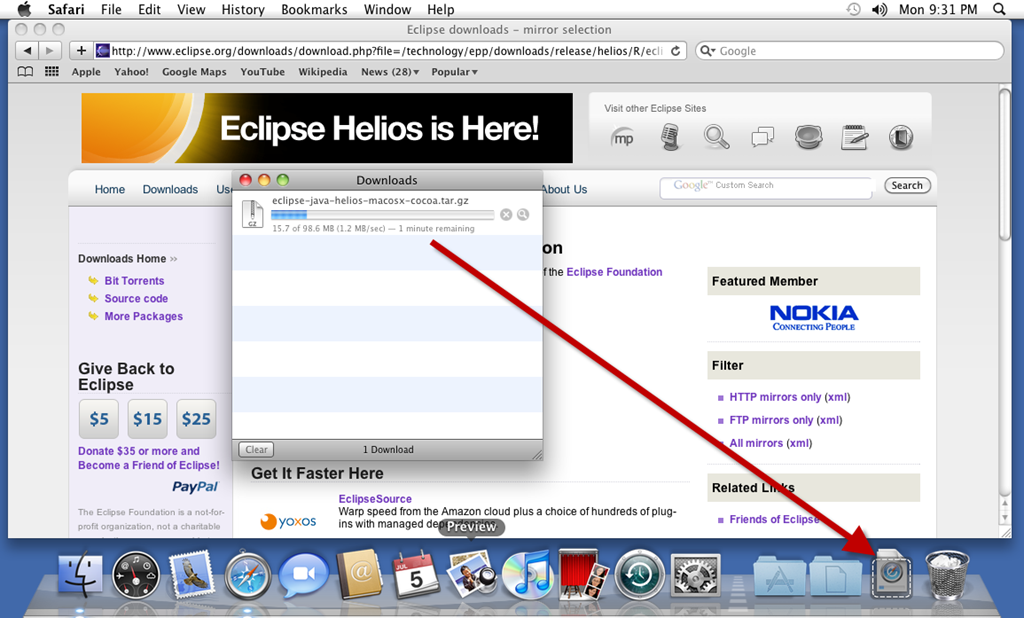Click the Eclipse microphone site icon
1024x618 pixels.
(x=670, y=137)
